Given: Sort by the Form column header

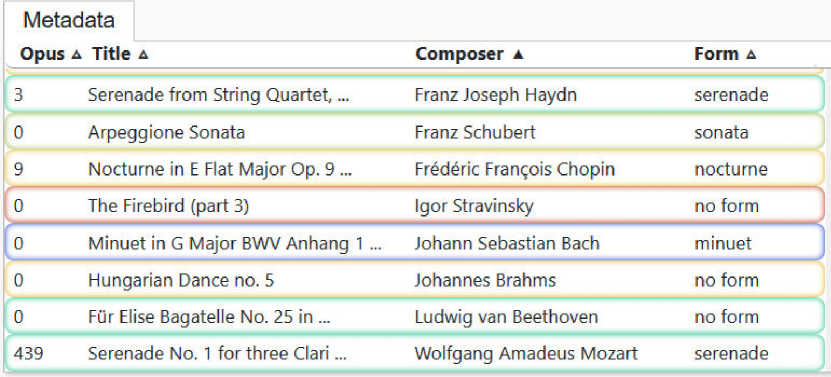Looking at the screenshot, I should 717,54.
